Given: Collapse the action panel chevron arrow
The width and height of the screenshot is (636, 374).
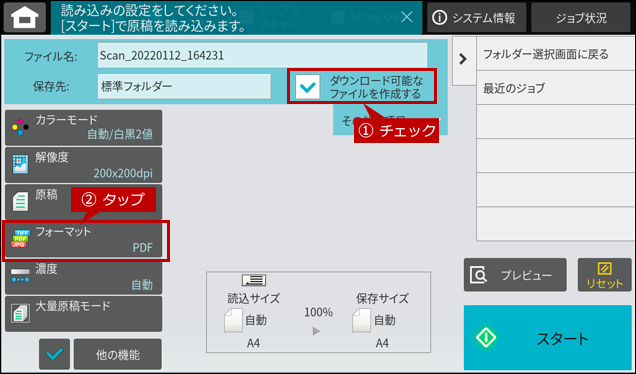Looking at the screenshot, I should (463, 59).
